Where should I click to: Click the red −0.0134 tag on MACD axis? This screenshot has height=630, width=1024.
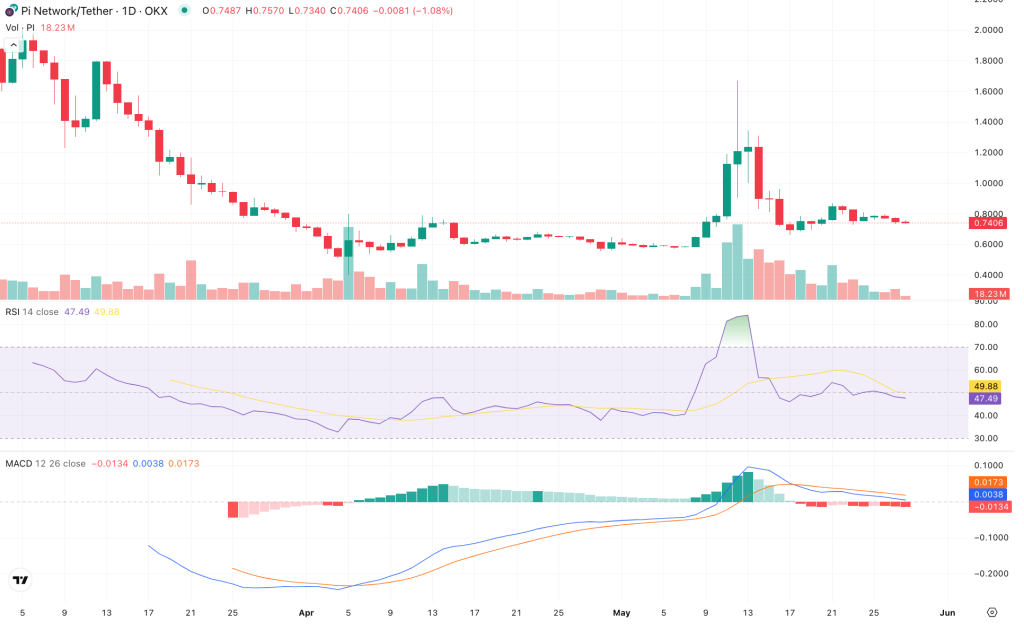989,507
